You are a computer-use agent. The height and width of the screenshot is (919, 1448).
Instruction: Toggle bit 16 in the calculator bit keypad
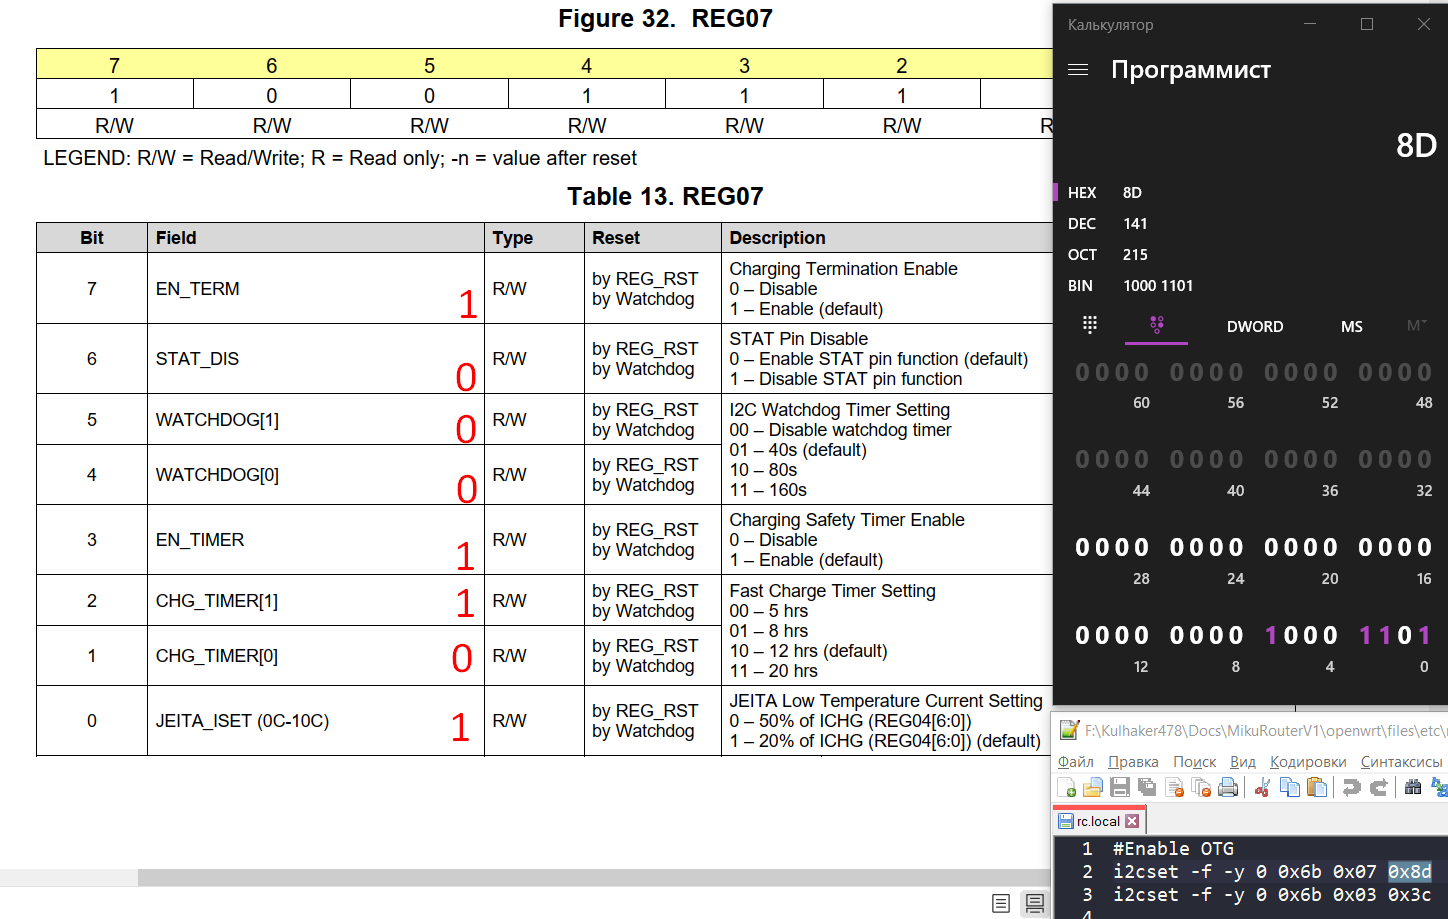coord(1425,547)
